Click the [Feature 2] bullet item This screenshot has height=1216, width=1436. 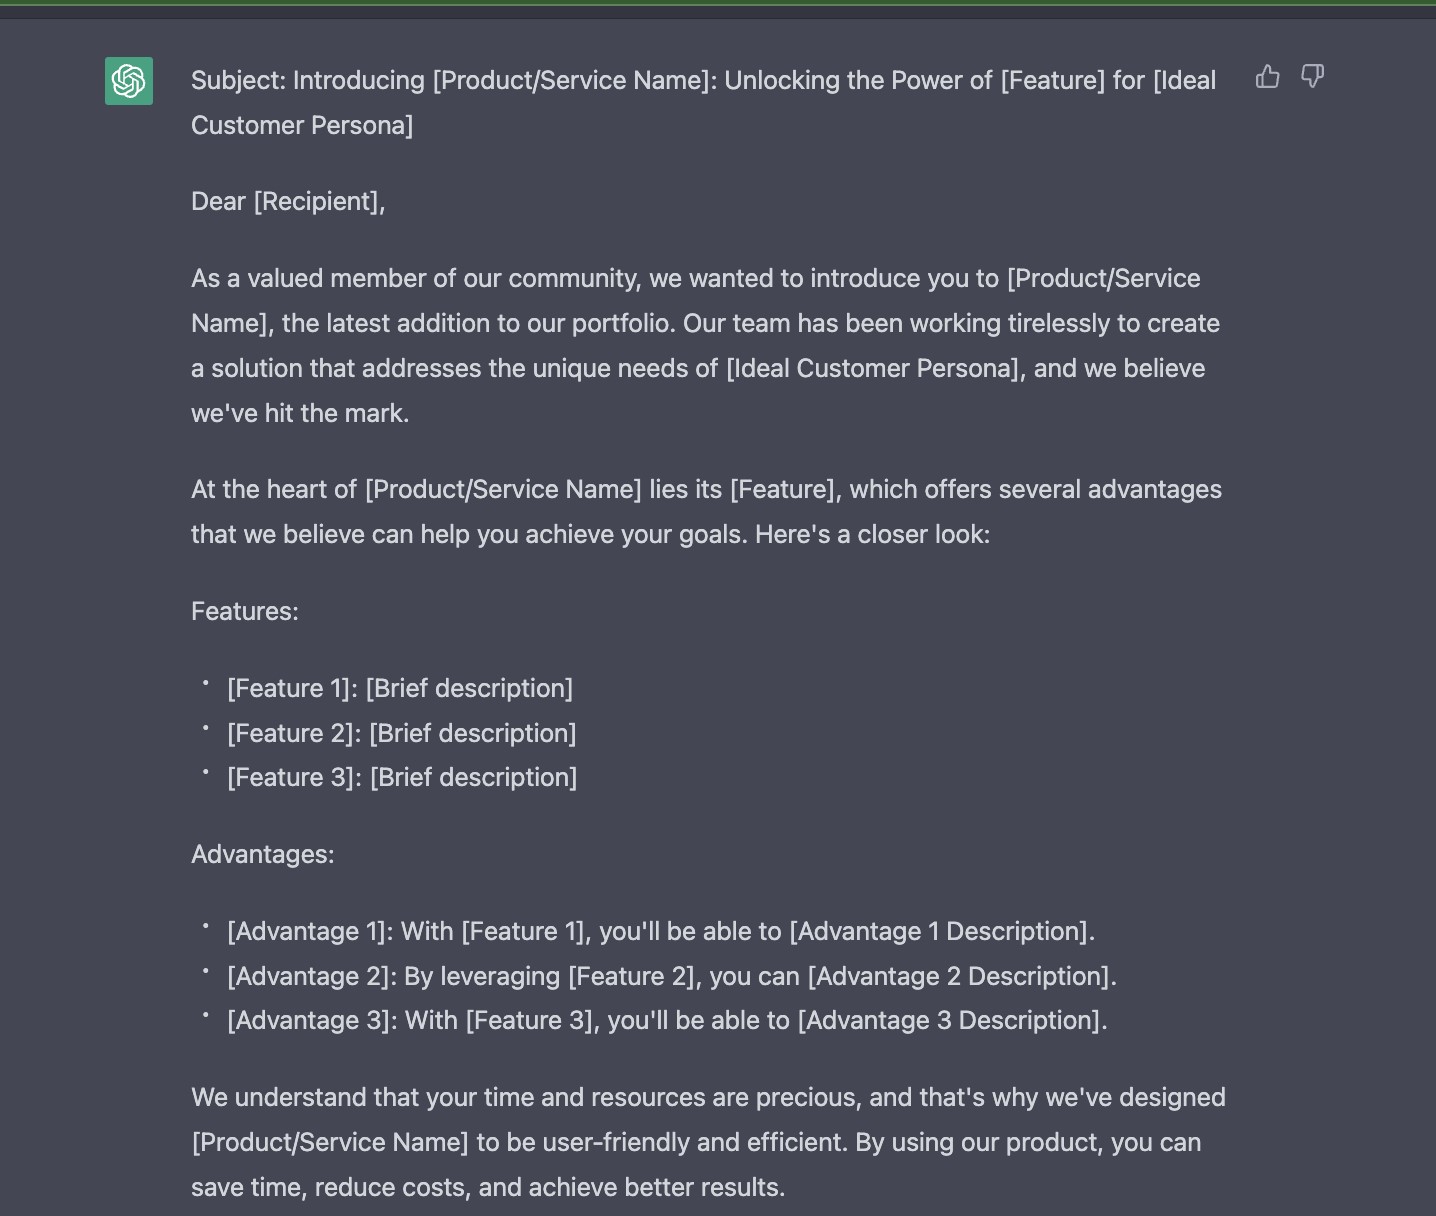(x=402, y=733)
